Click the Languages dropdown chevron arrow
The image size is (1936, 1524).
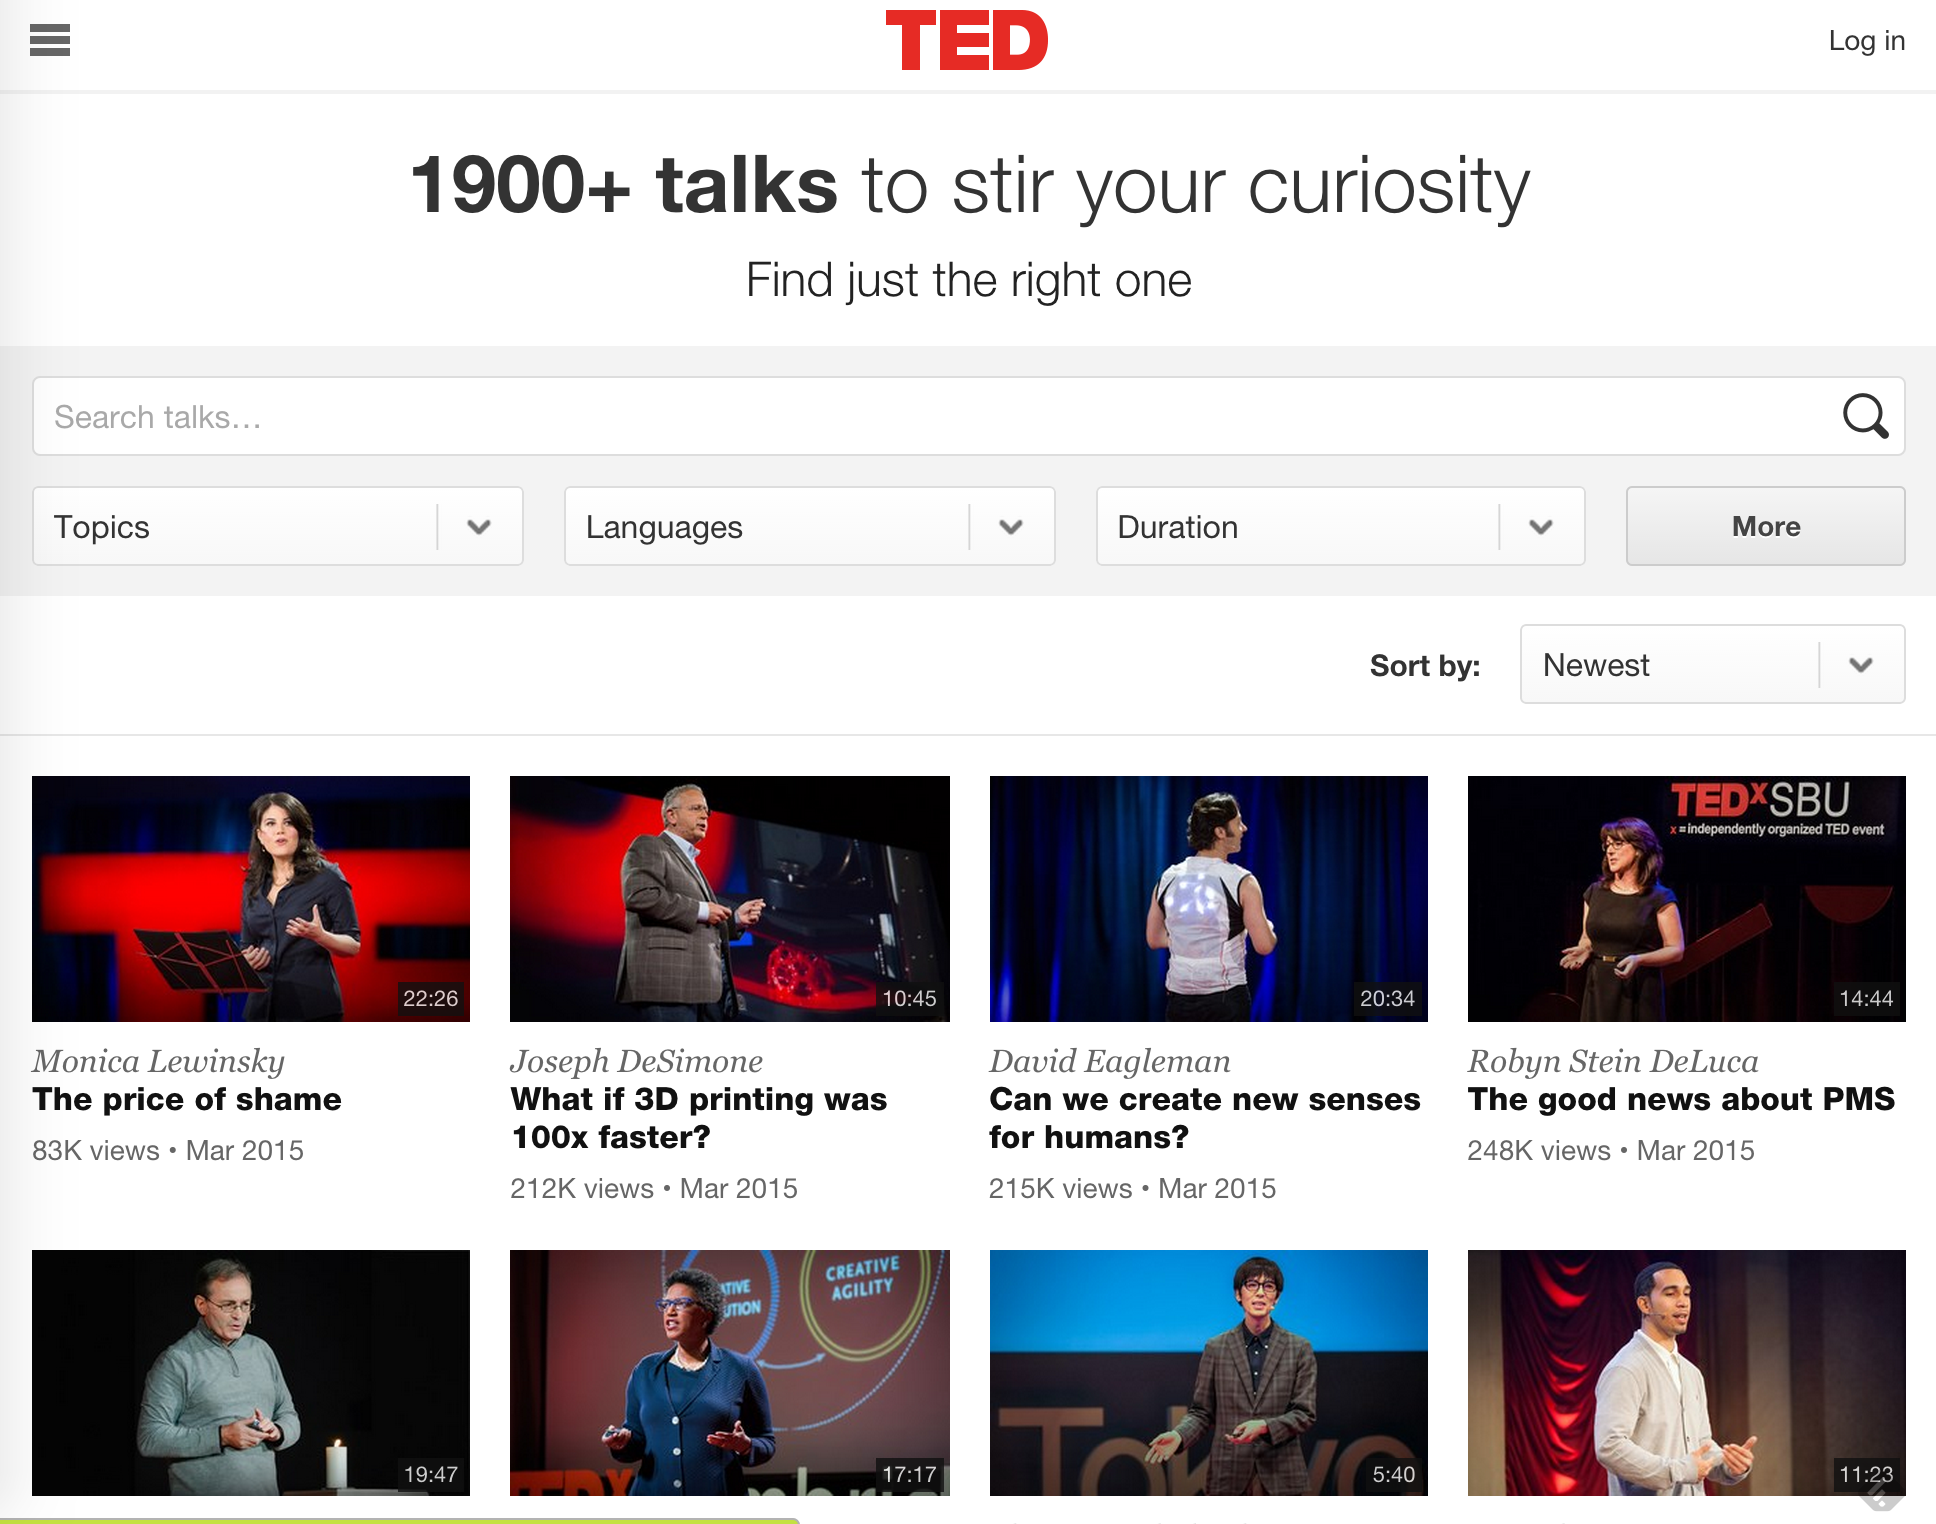[1012, 526]
